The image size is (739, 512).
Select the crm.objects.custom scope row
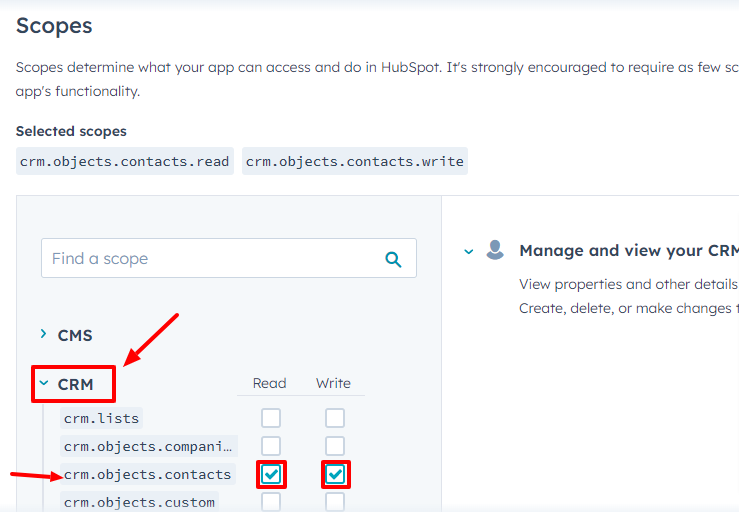[x=140, y=502]
